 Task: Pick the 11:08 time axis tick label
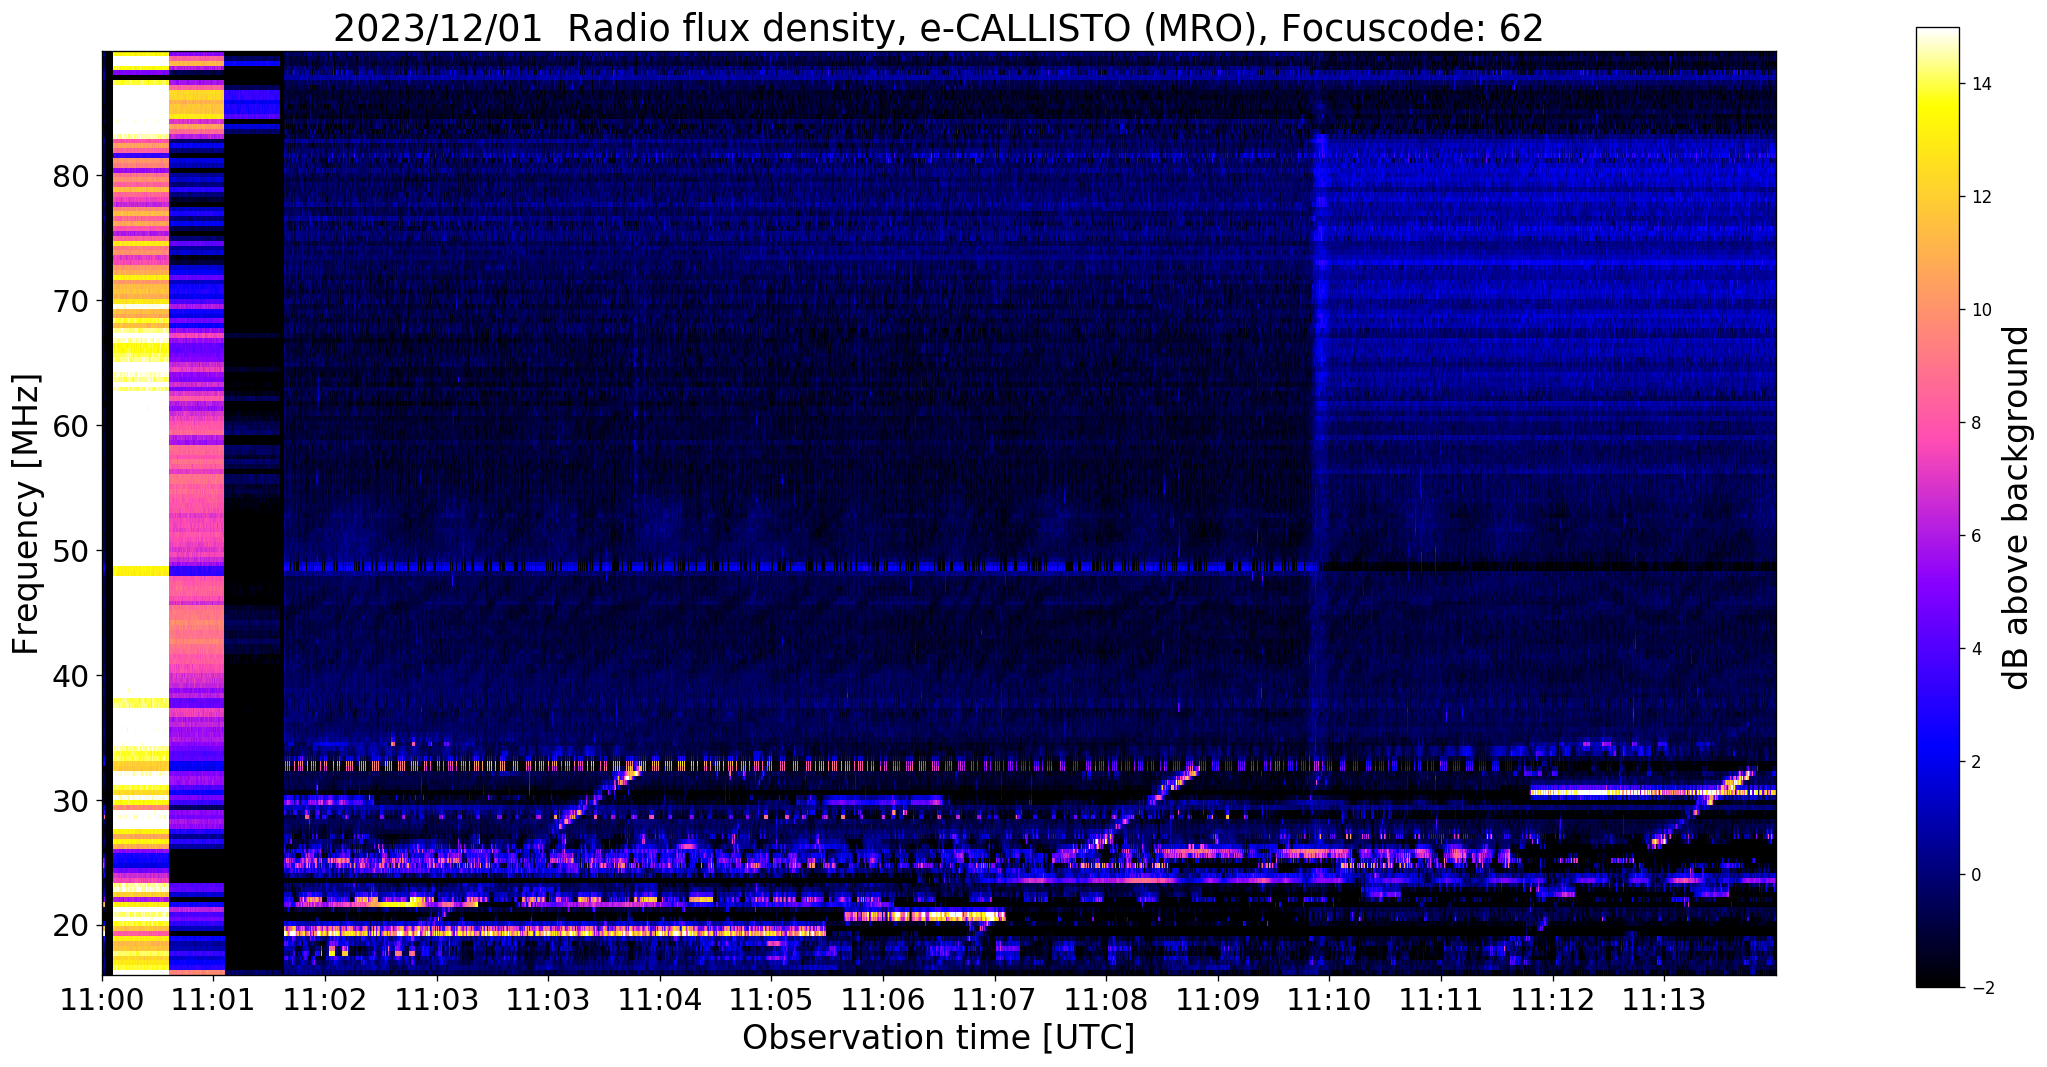click(x=1106, y=1000)
